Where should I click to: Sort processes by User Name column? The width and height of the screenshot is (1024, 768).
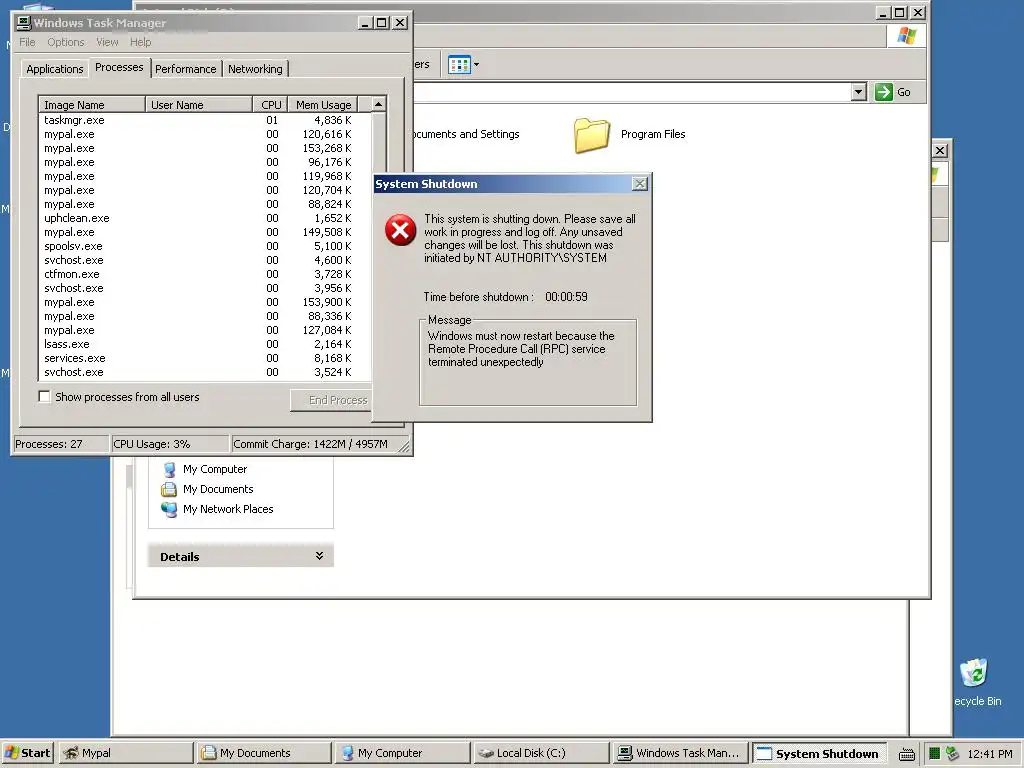click(199, 105)
